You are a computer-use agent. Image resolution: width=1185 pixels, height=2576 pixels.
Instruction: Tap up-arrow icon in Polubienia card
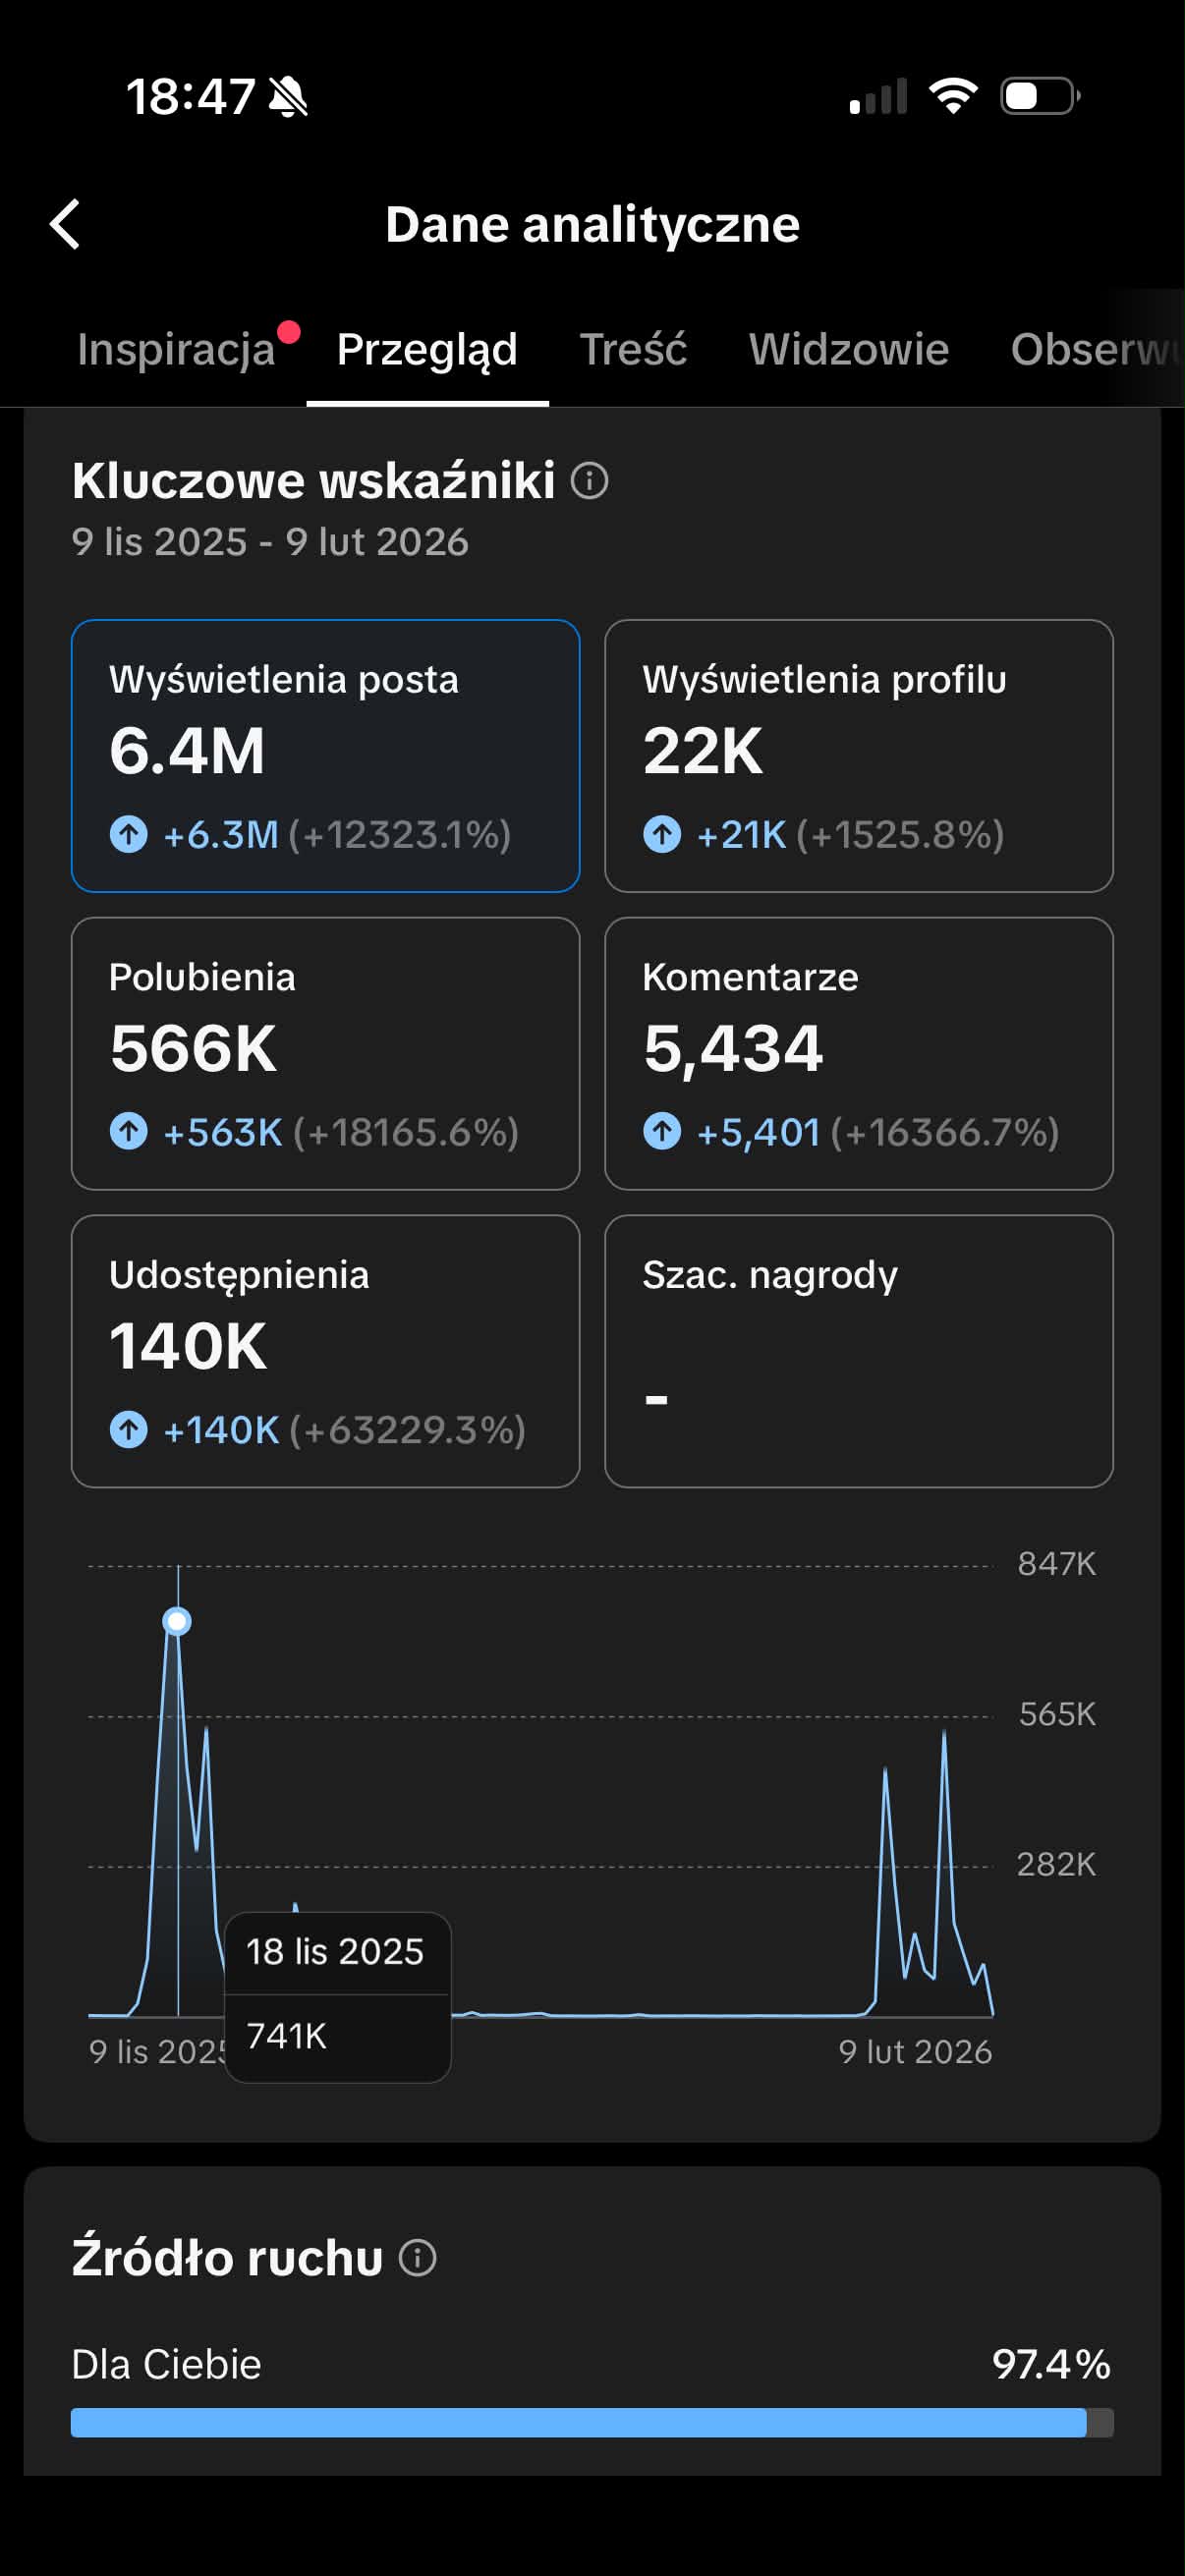[128, 1132]
